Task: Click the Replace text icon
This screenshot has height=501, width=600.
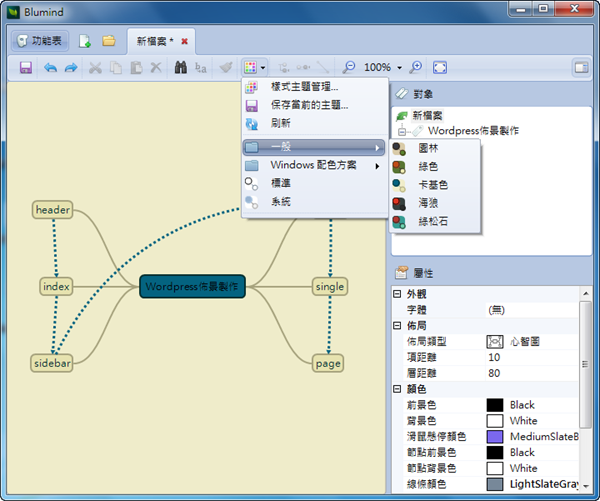Action: (201, 68)
